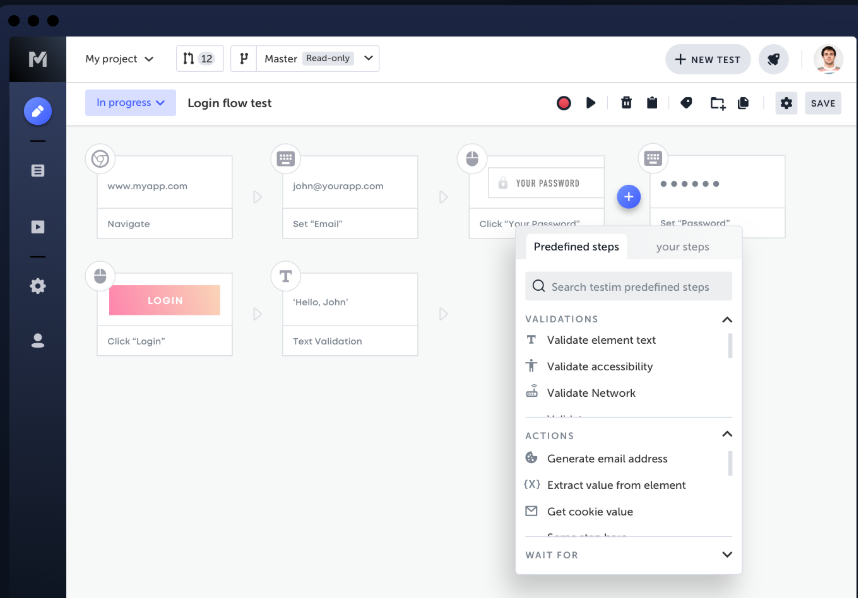The image size is (858, 598).
Task: Open the user profile sidebar icon
Action: 36,339
